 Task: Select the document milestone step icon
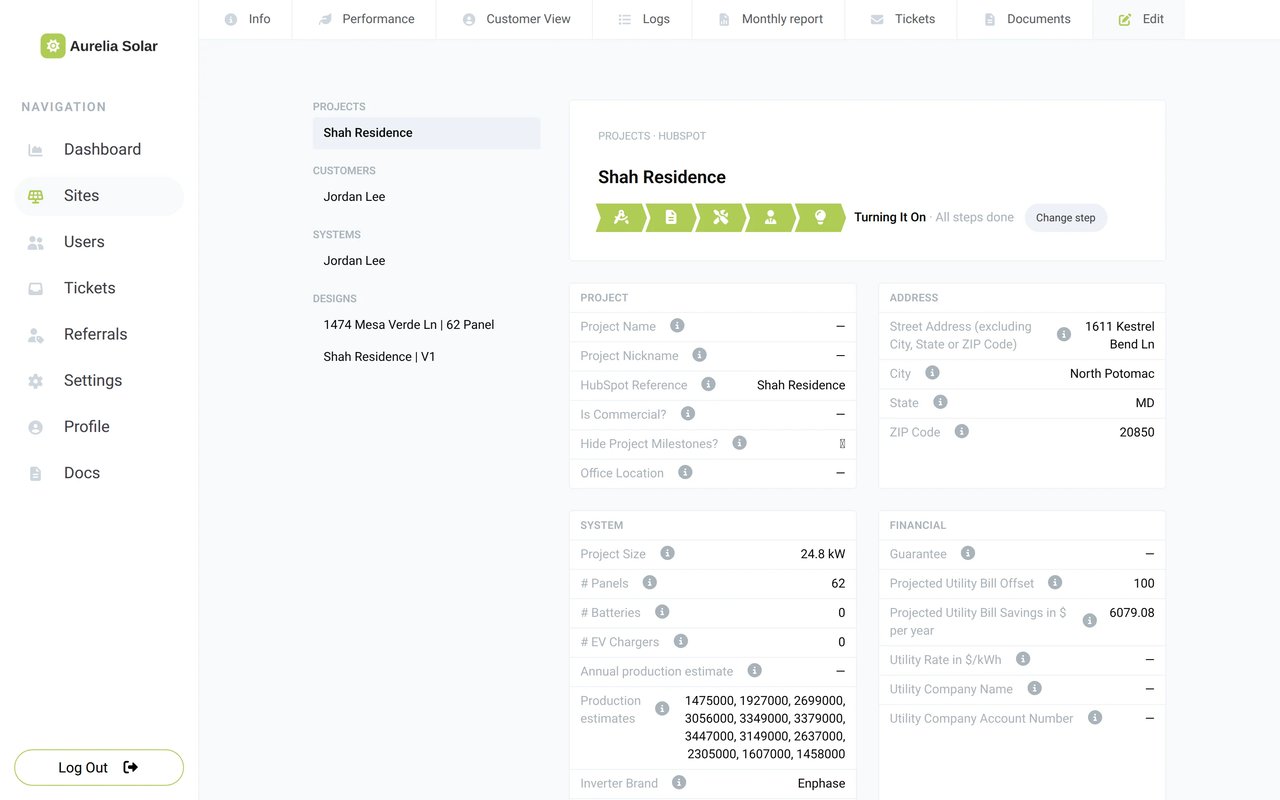671,217
